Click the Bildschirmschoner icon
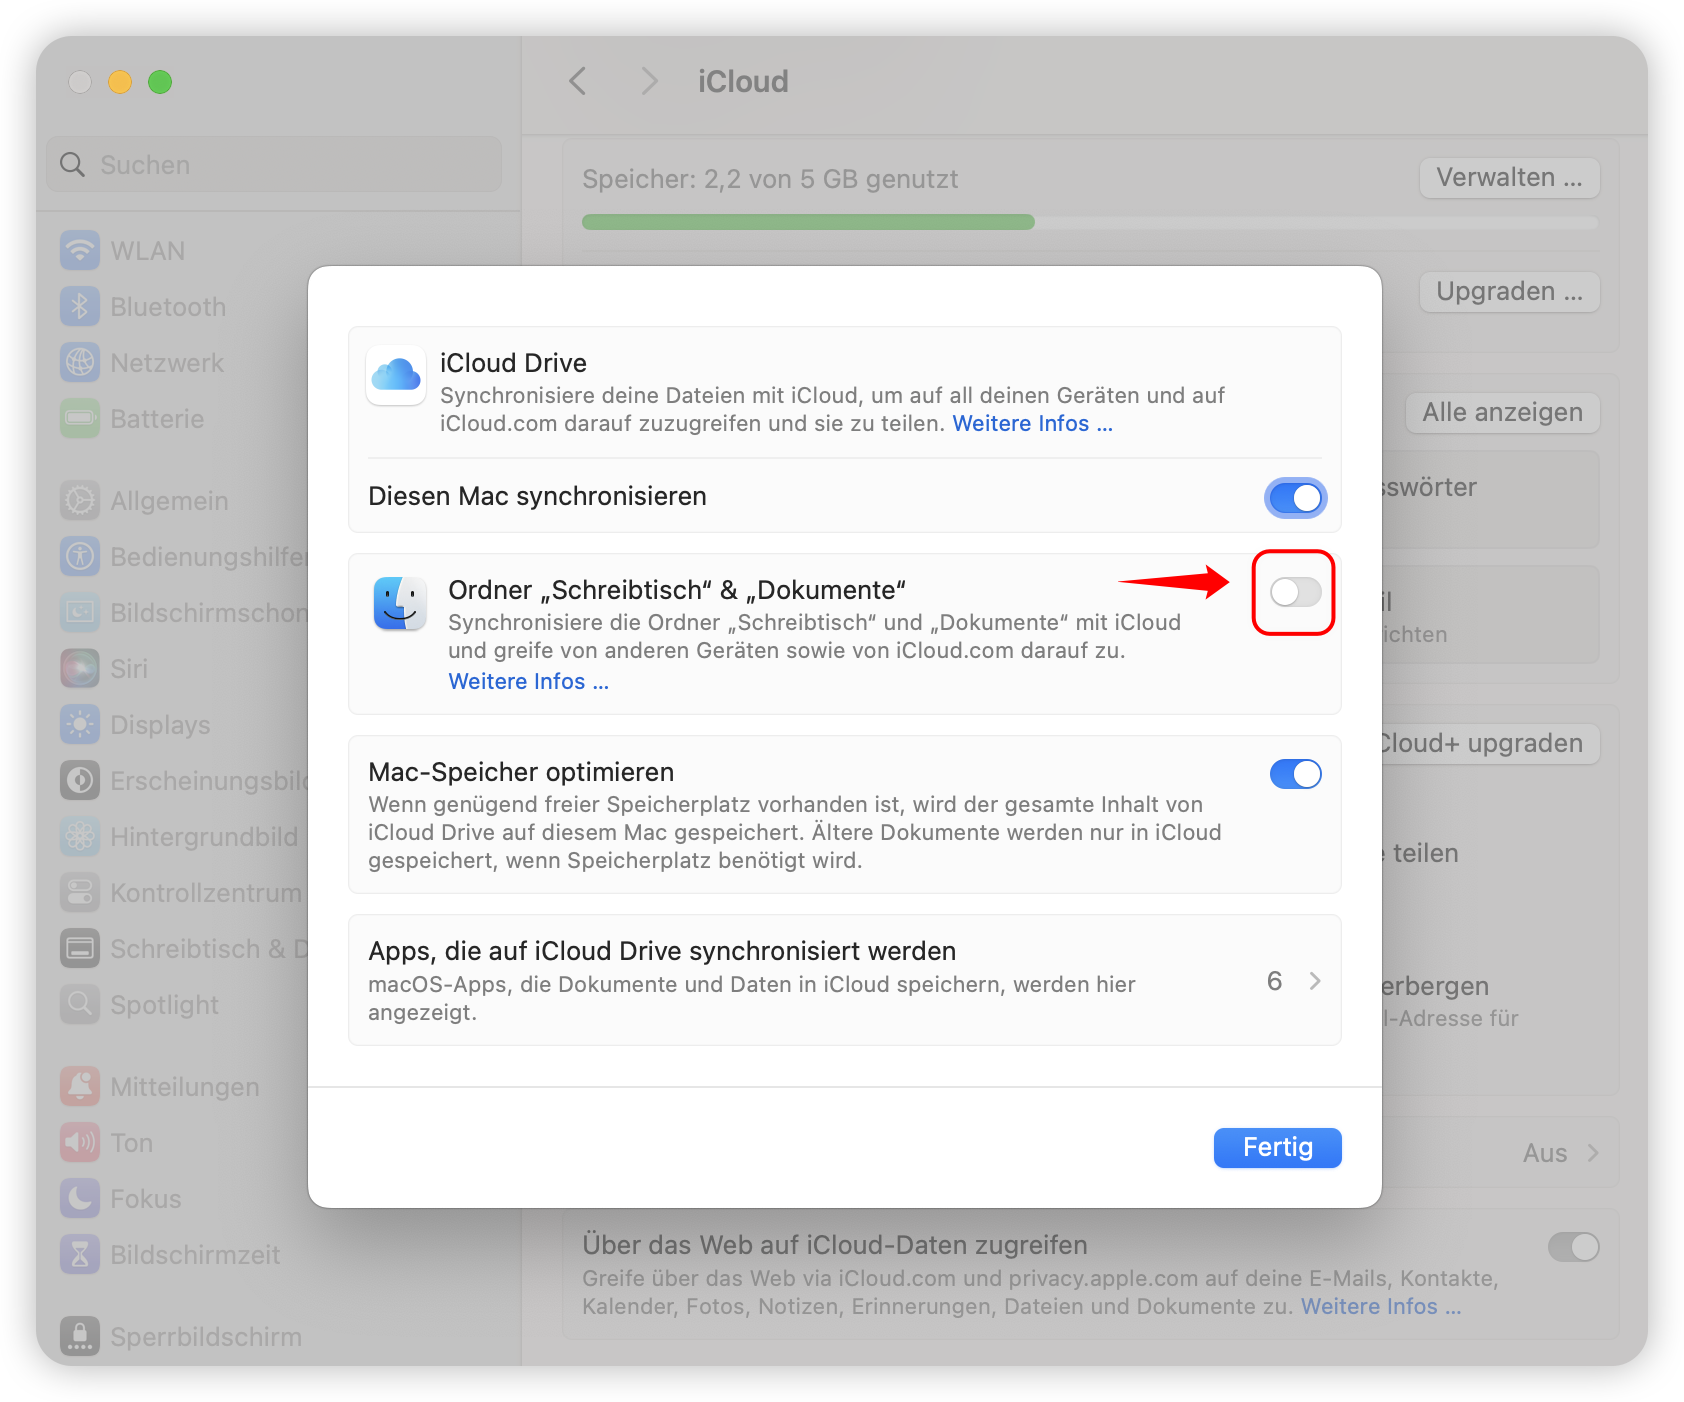Image resolution: width=1684 pixels, height=1402 pixels. coord(80,612)
